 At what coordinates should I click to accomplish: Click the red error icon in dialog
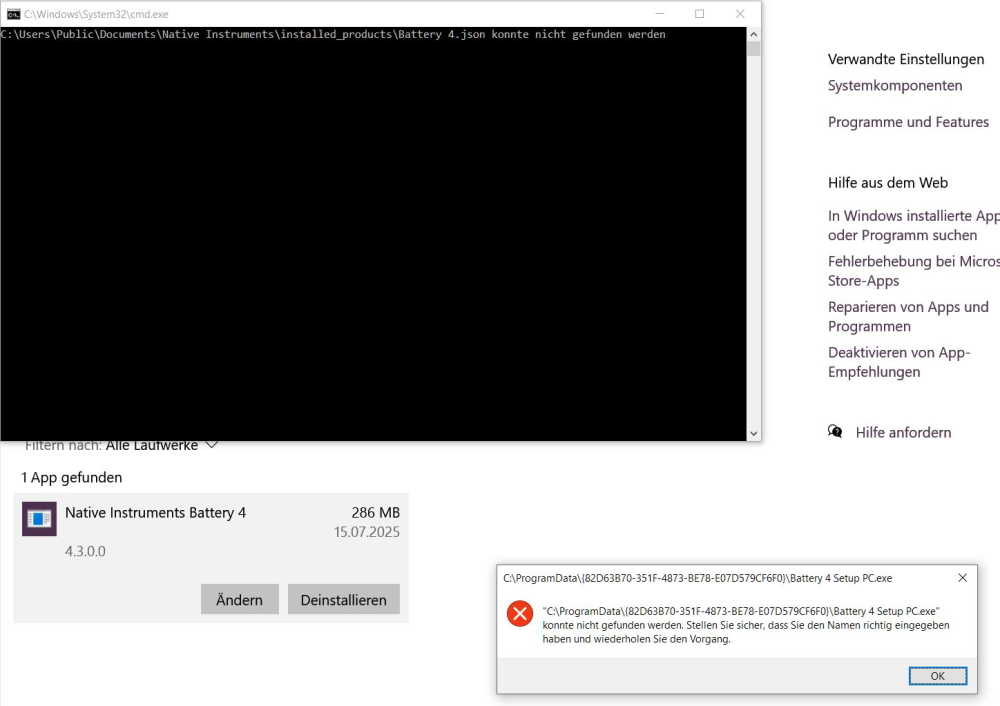coord(520,614)
